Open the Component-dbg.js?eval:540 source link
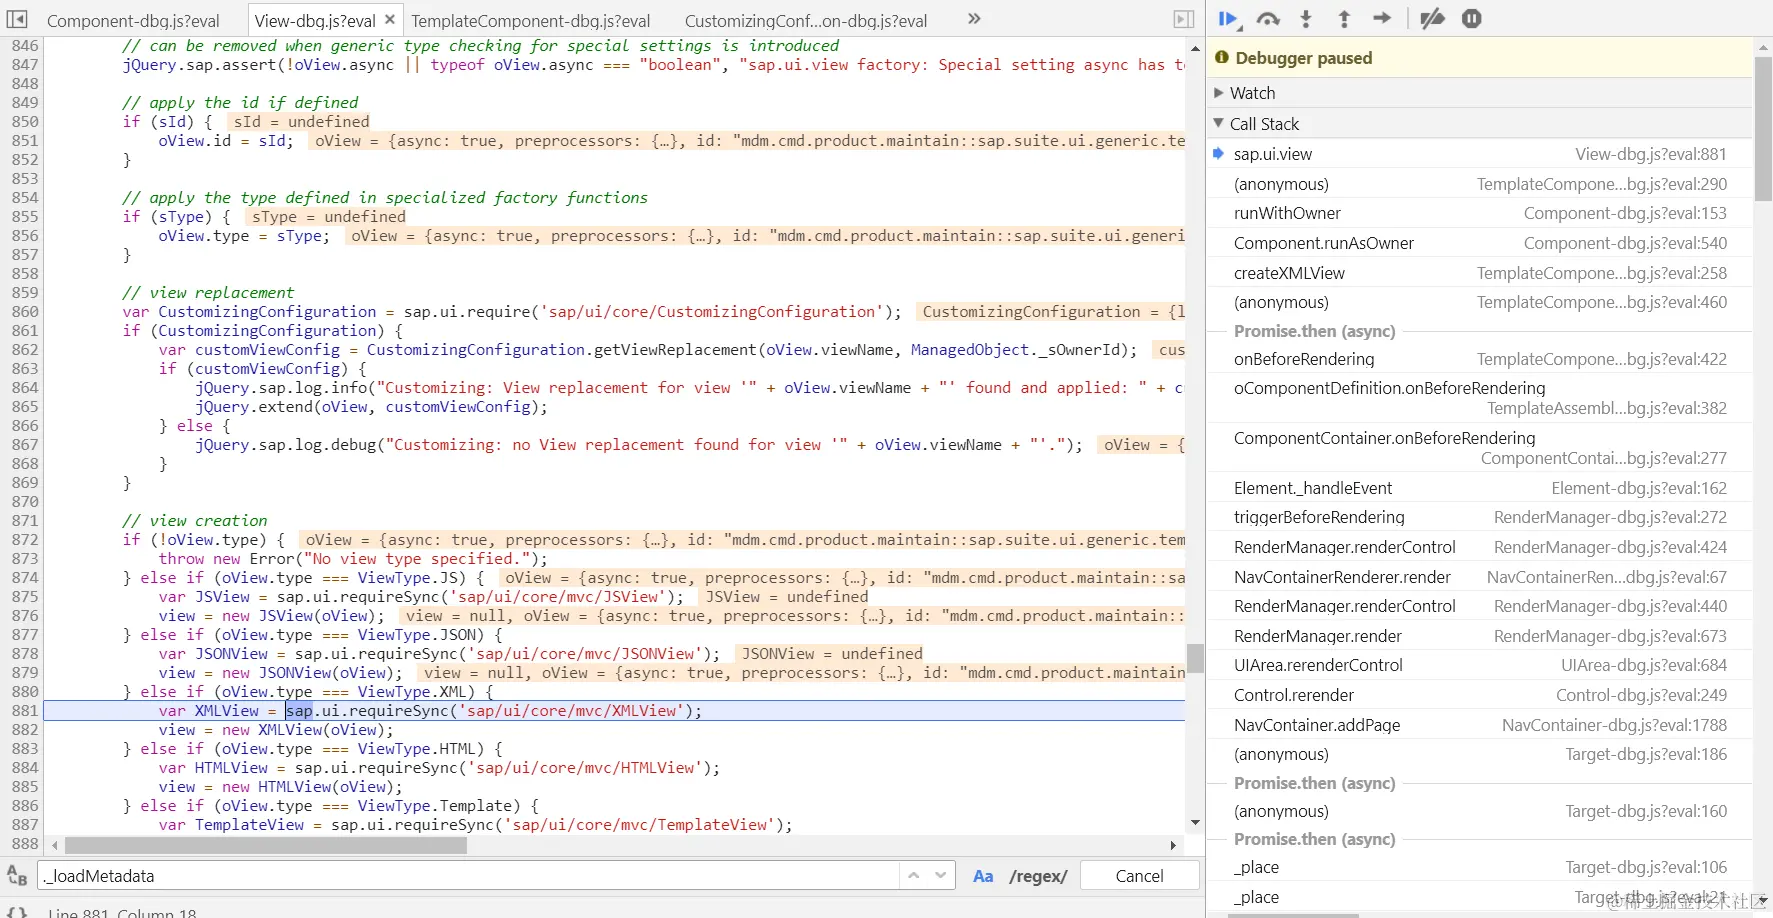This screenshot has height=918, width=1773. click(1625, 243)
